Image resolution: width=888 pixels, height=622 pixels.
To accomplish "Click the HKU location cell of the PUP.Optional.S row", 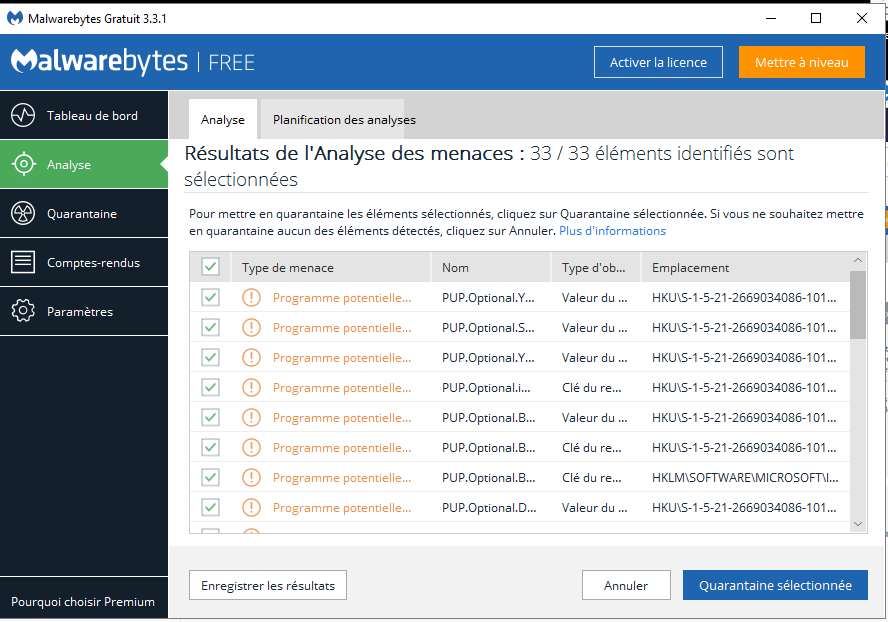I will click(744, 327).
